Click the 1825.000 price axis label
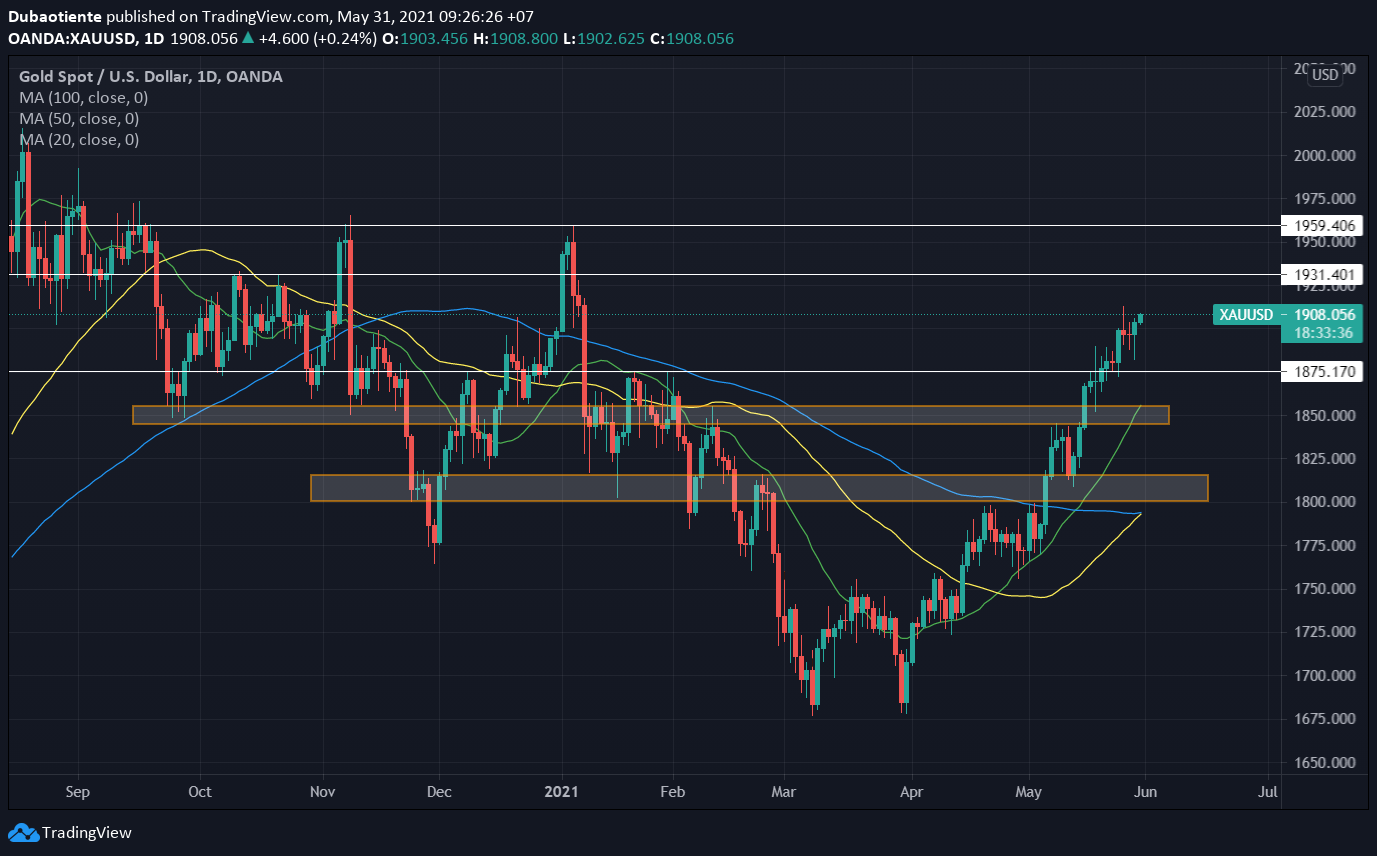 (1323, 459)
